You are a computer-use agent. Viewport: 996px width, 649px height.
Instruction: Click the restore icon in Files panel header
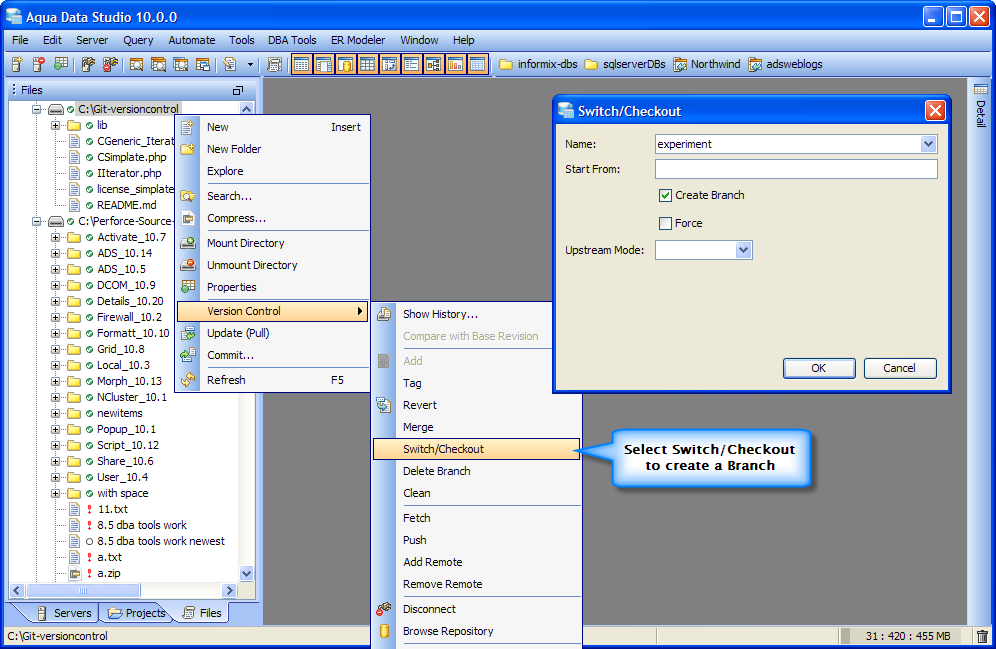238,90
